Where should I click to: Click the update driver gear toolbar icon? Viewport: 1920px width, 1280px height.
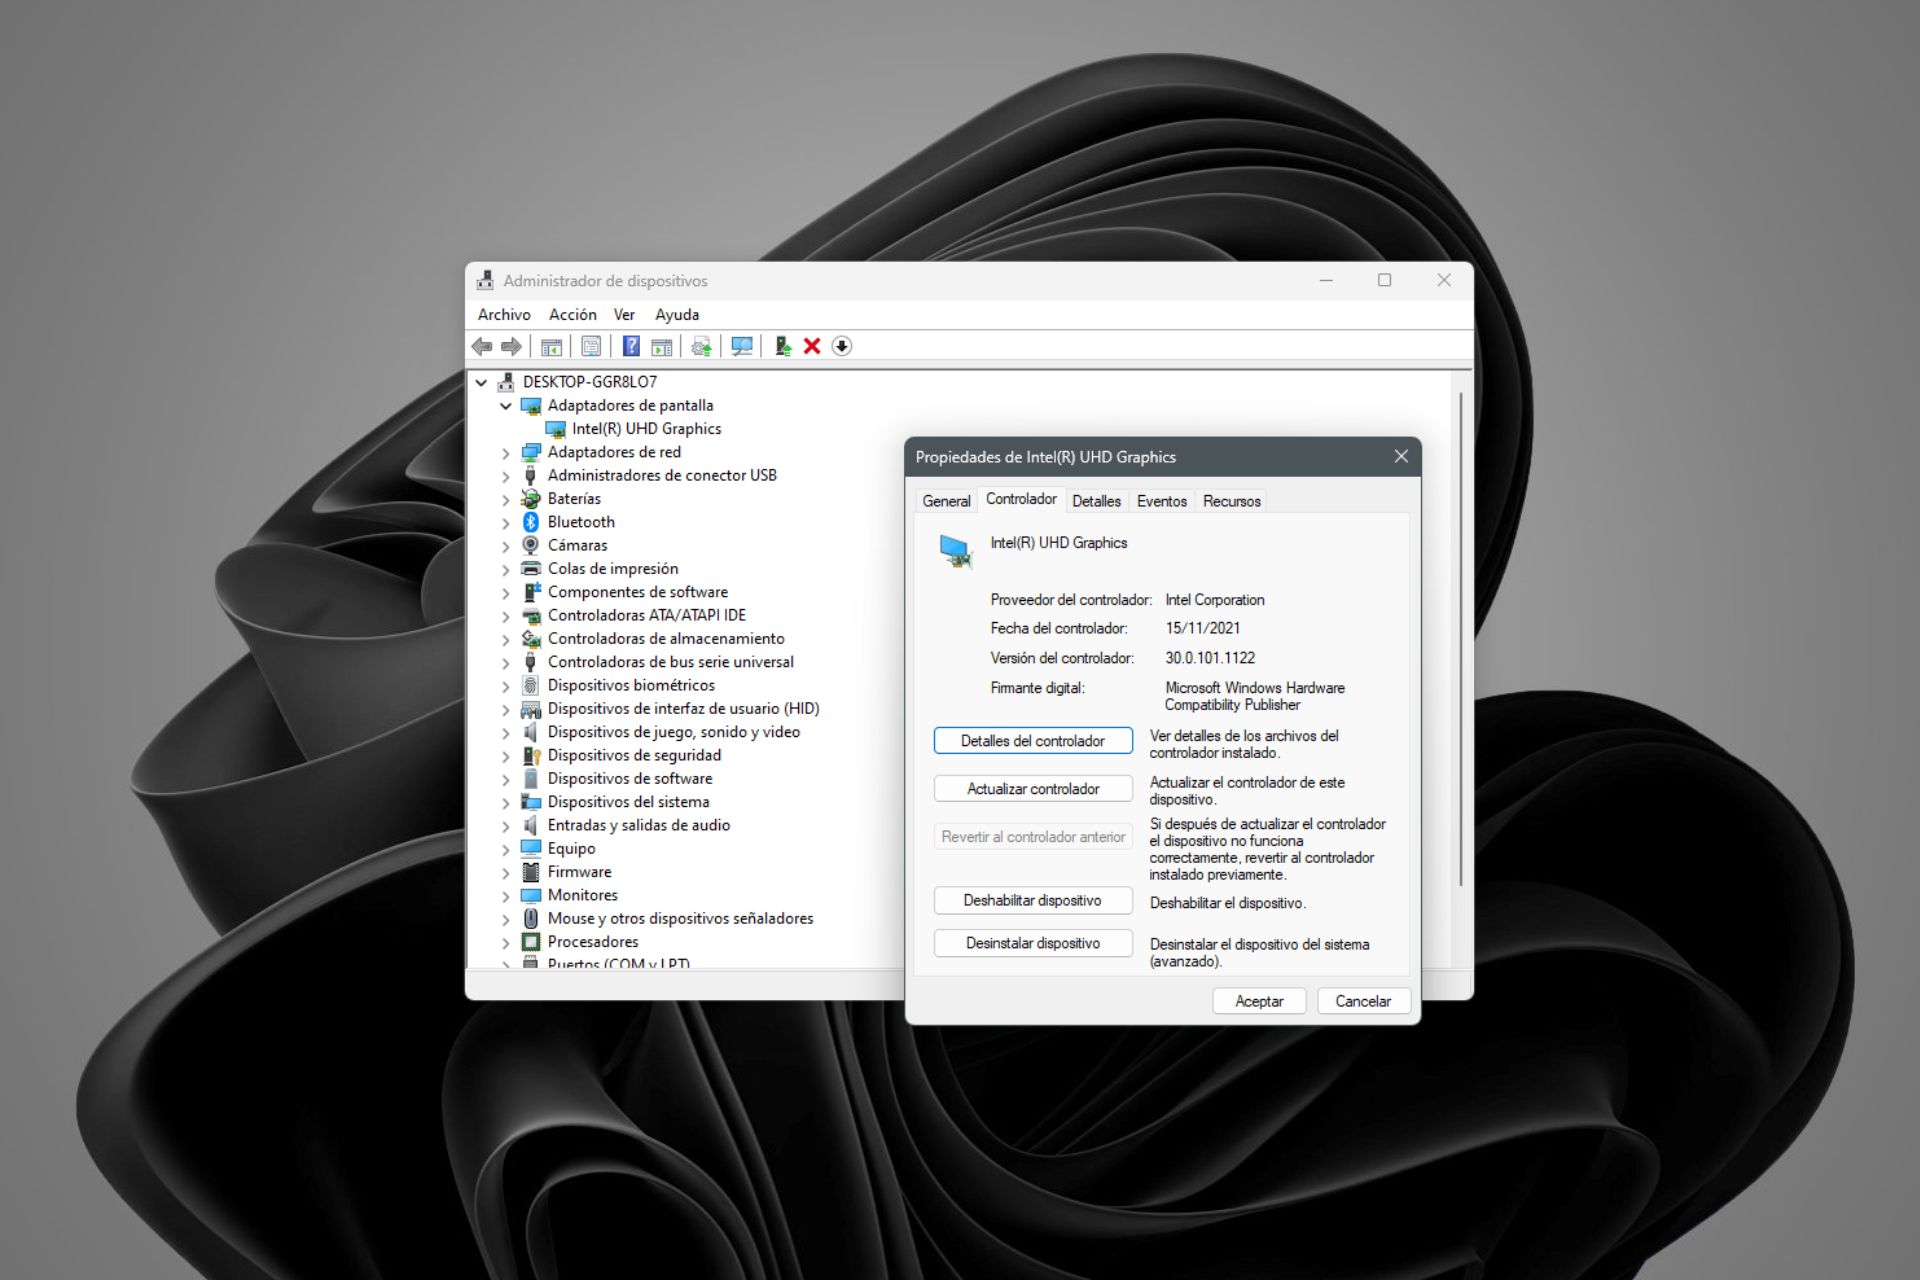(701, 346)
